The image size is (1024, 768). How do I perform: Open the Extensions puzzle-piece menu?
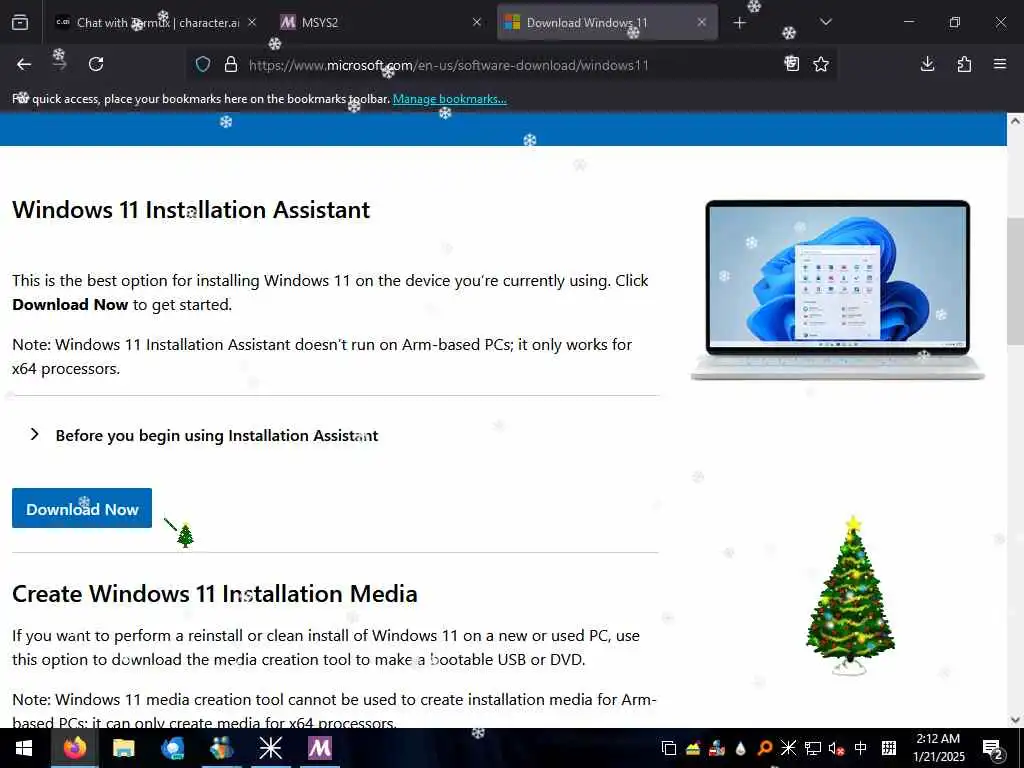click(964, 64)
